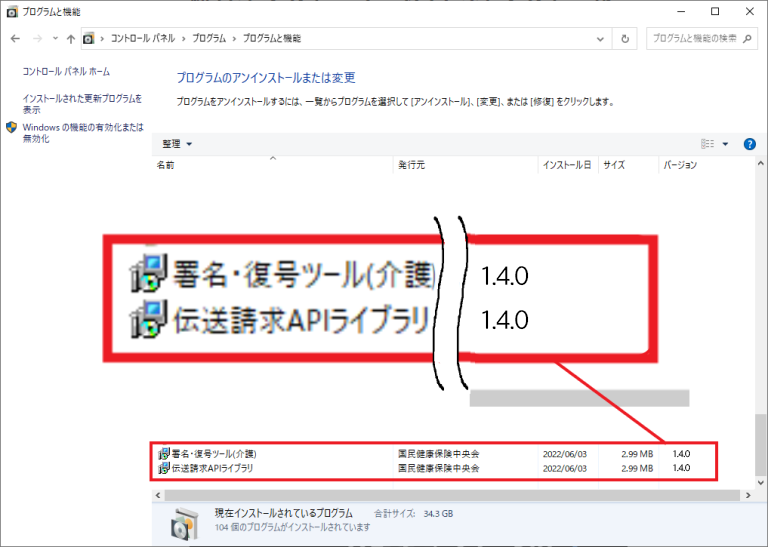Click horizontal scrollbar right arrow
The height and width of the screenshot is (547, 768).
pyautogui.click(x=748, y=495)
